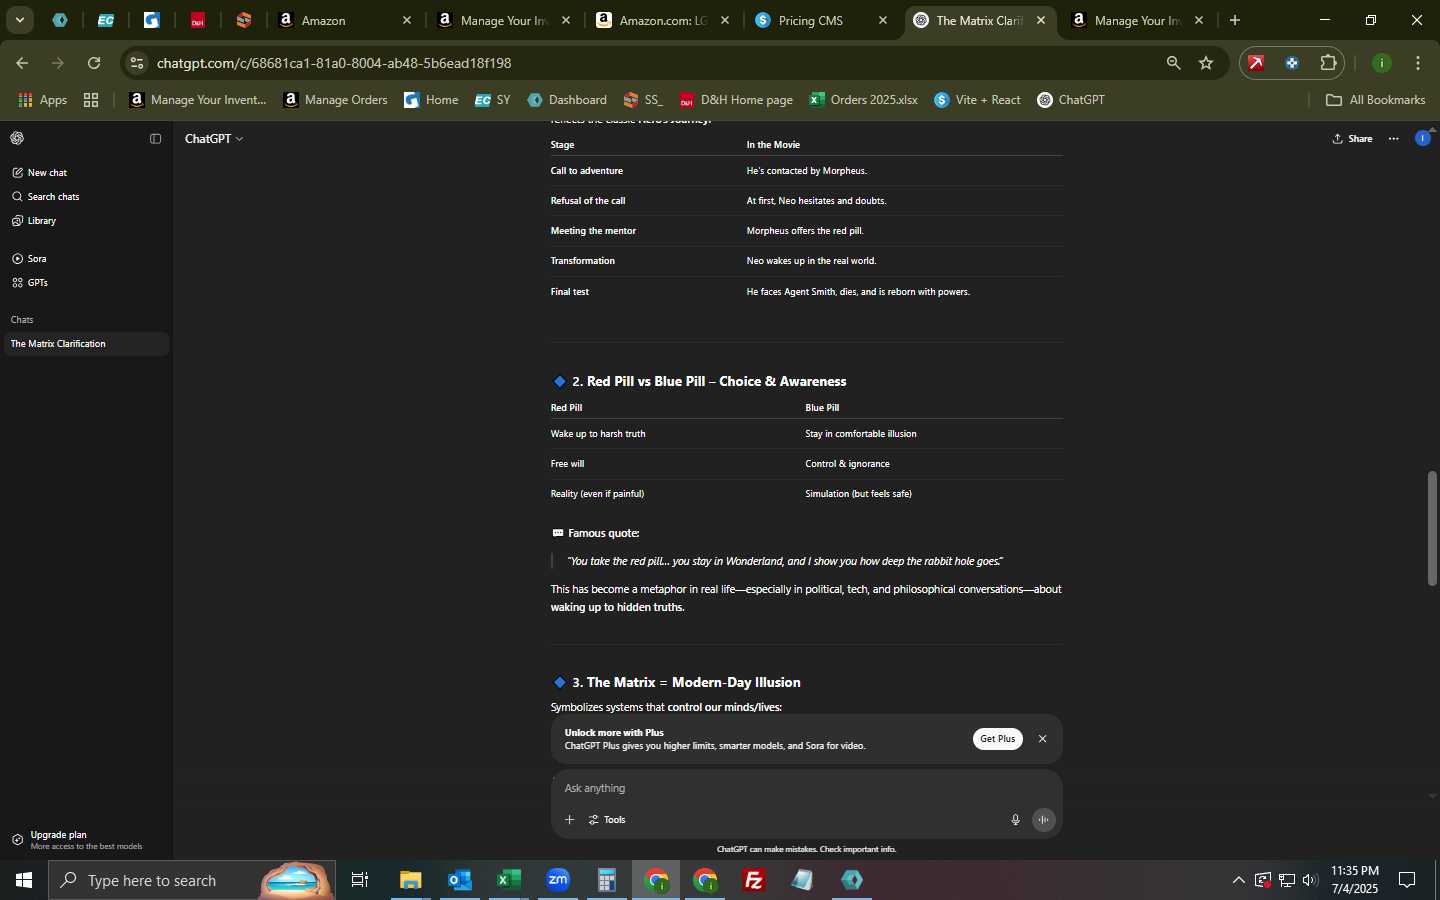Open the page zoom magnifier icon
Screen dimensions: 1440x900
click(1174, 63)
